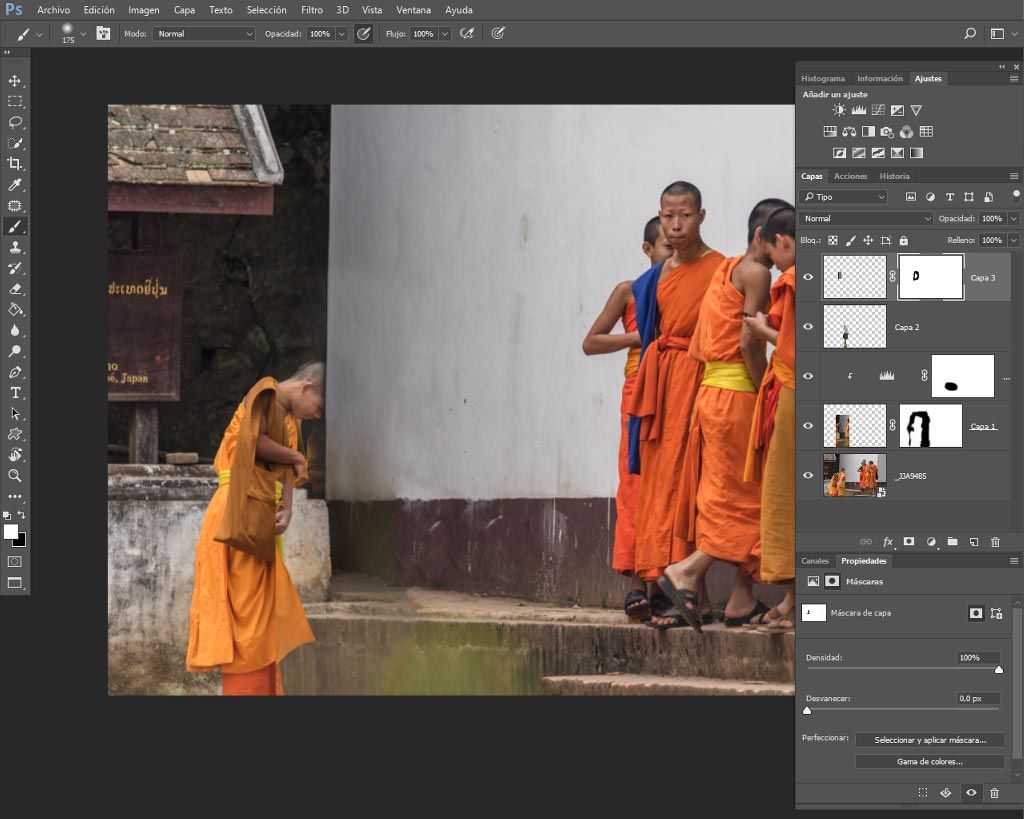This screenshot has height=819, width=1024.
Task: Open the Filtro menu
Action: coord(312,10)
